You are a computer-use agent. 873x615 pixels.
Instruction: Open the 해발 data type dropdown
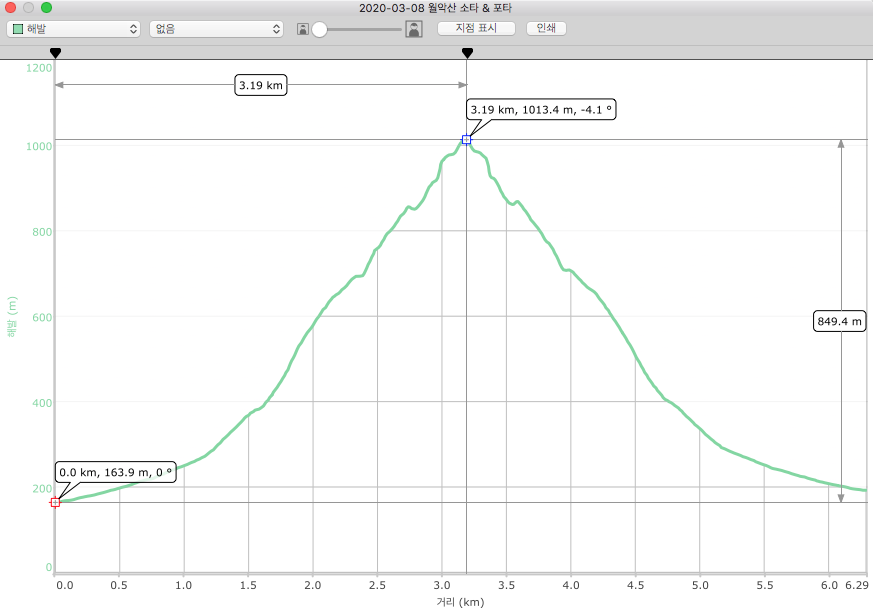[x=73, y=29]
